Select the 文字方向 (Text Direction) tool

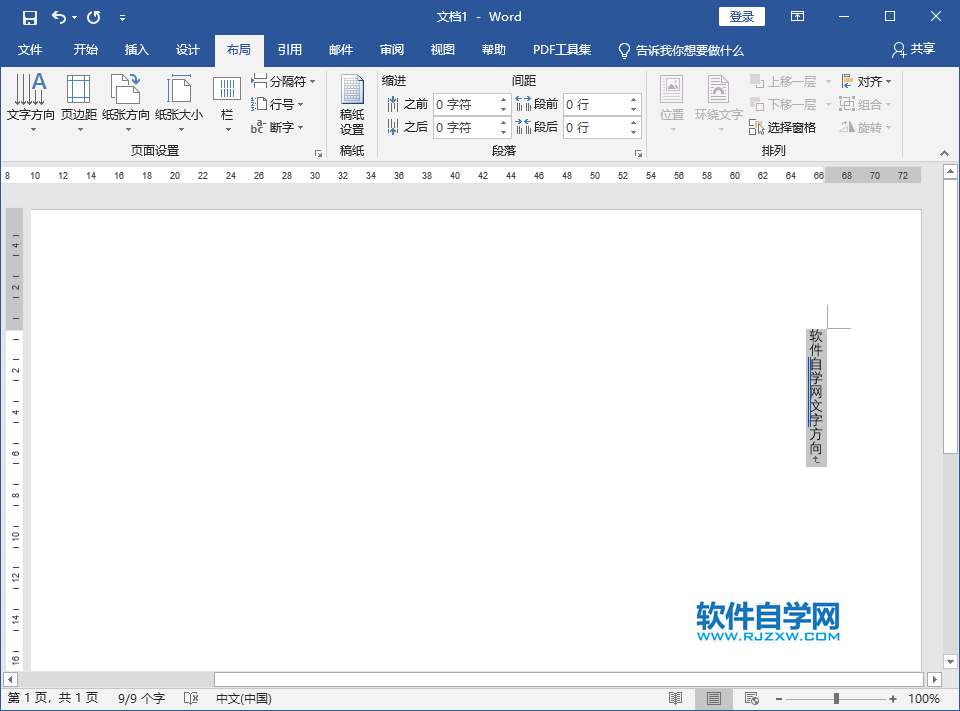click(30, 100)
